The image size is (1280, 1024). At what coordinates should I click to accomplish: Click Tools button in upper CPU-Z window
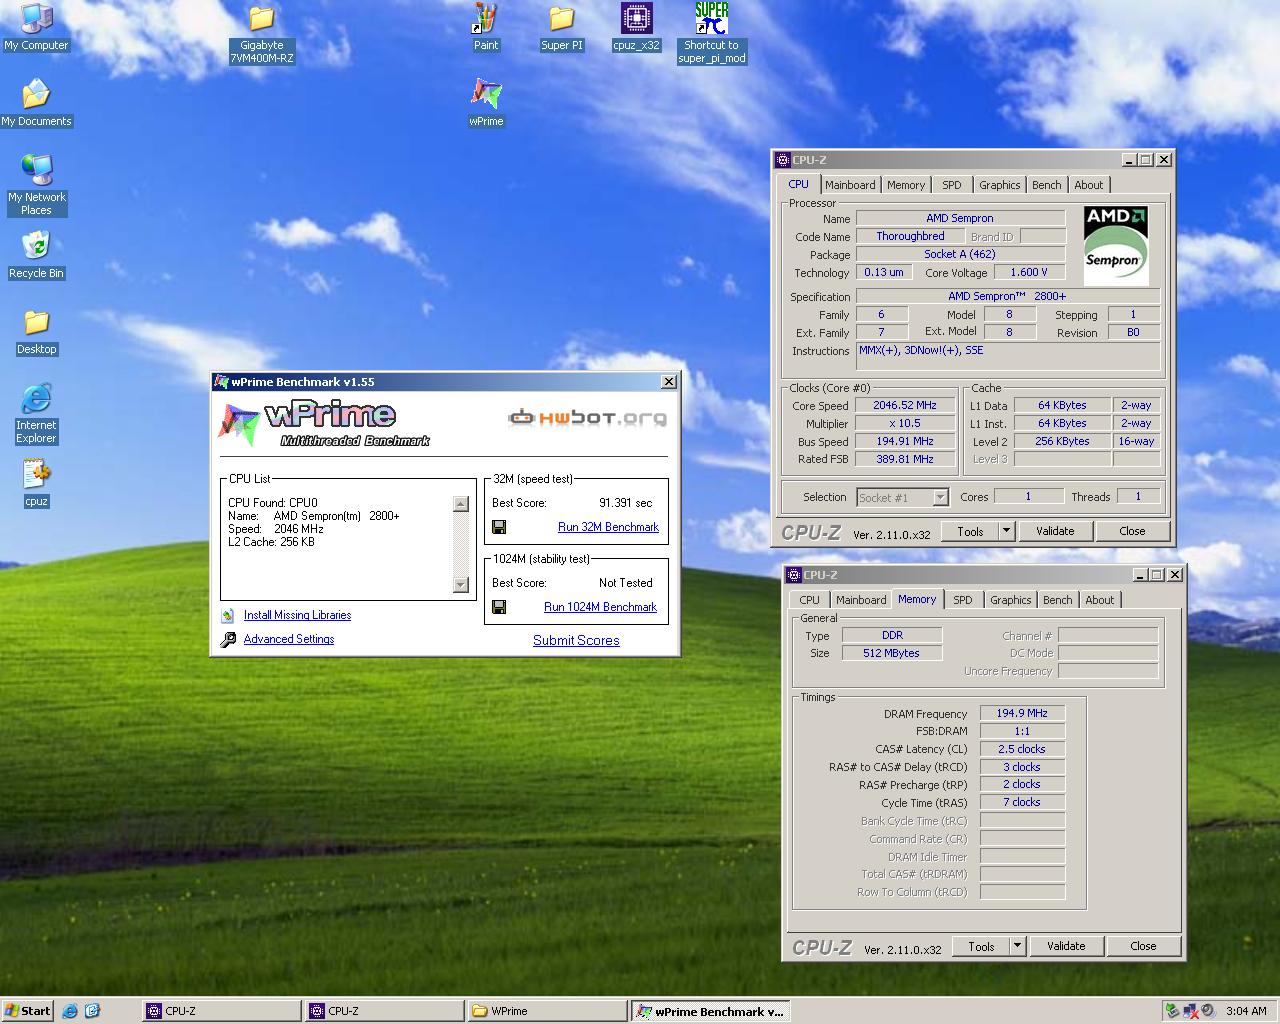pos(970,531)
